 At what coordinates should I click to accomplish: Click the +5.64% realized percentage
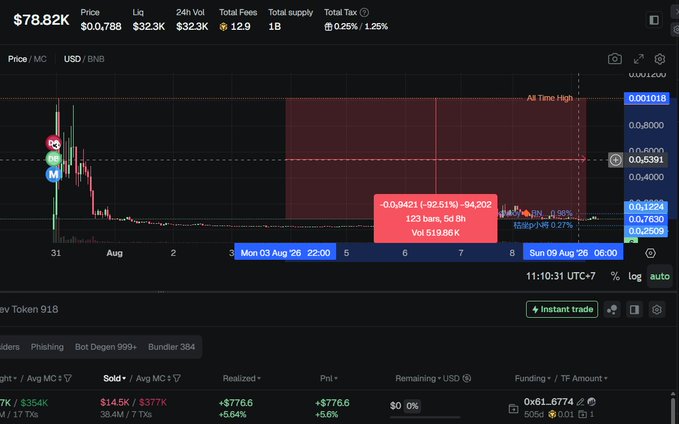click(233, 415)
